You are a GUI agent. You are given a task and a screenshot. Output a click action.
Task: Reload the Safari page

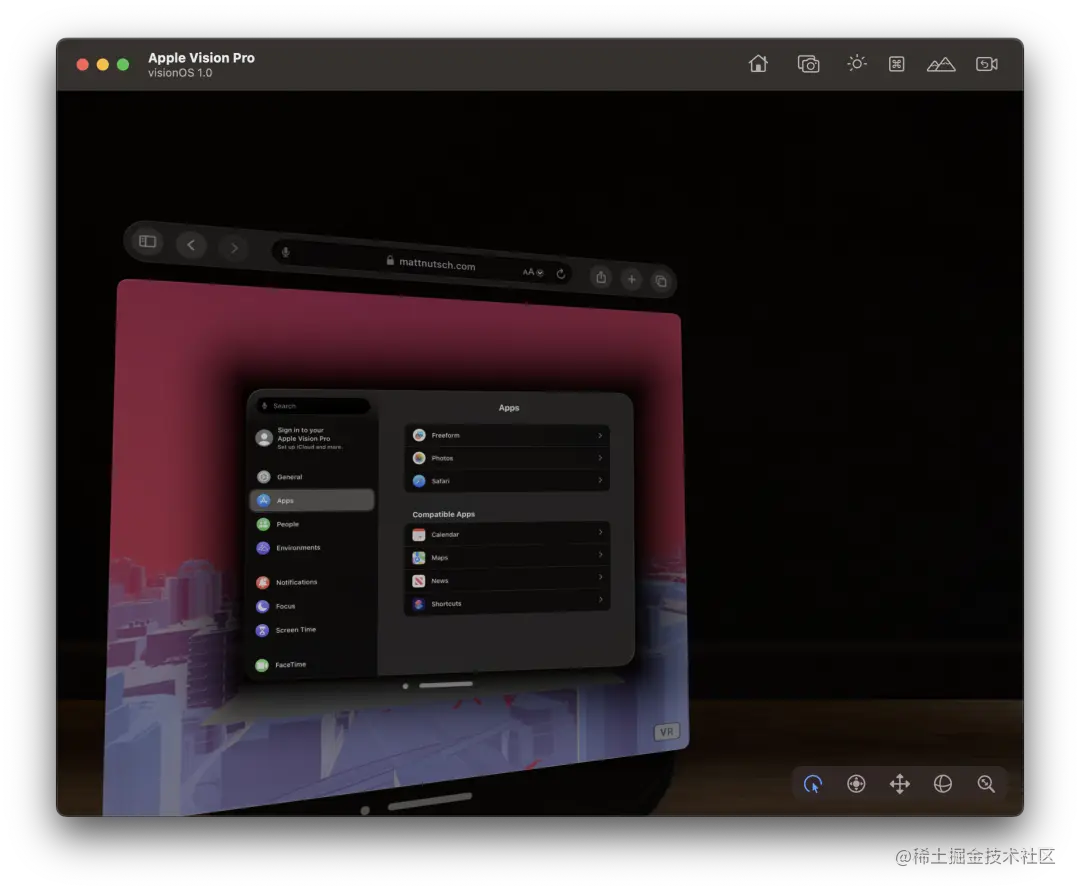[561, 274]
